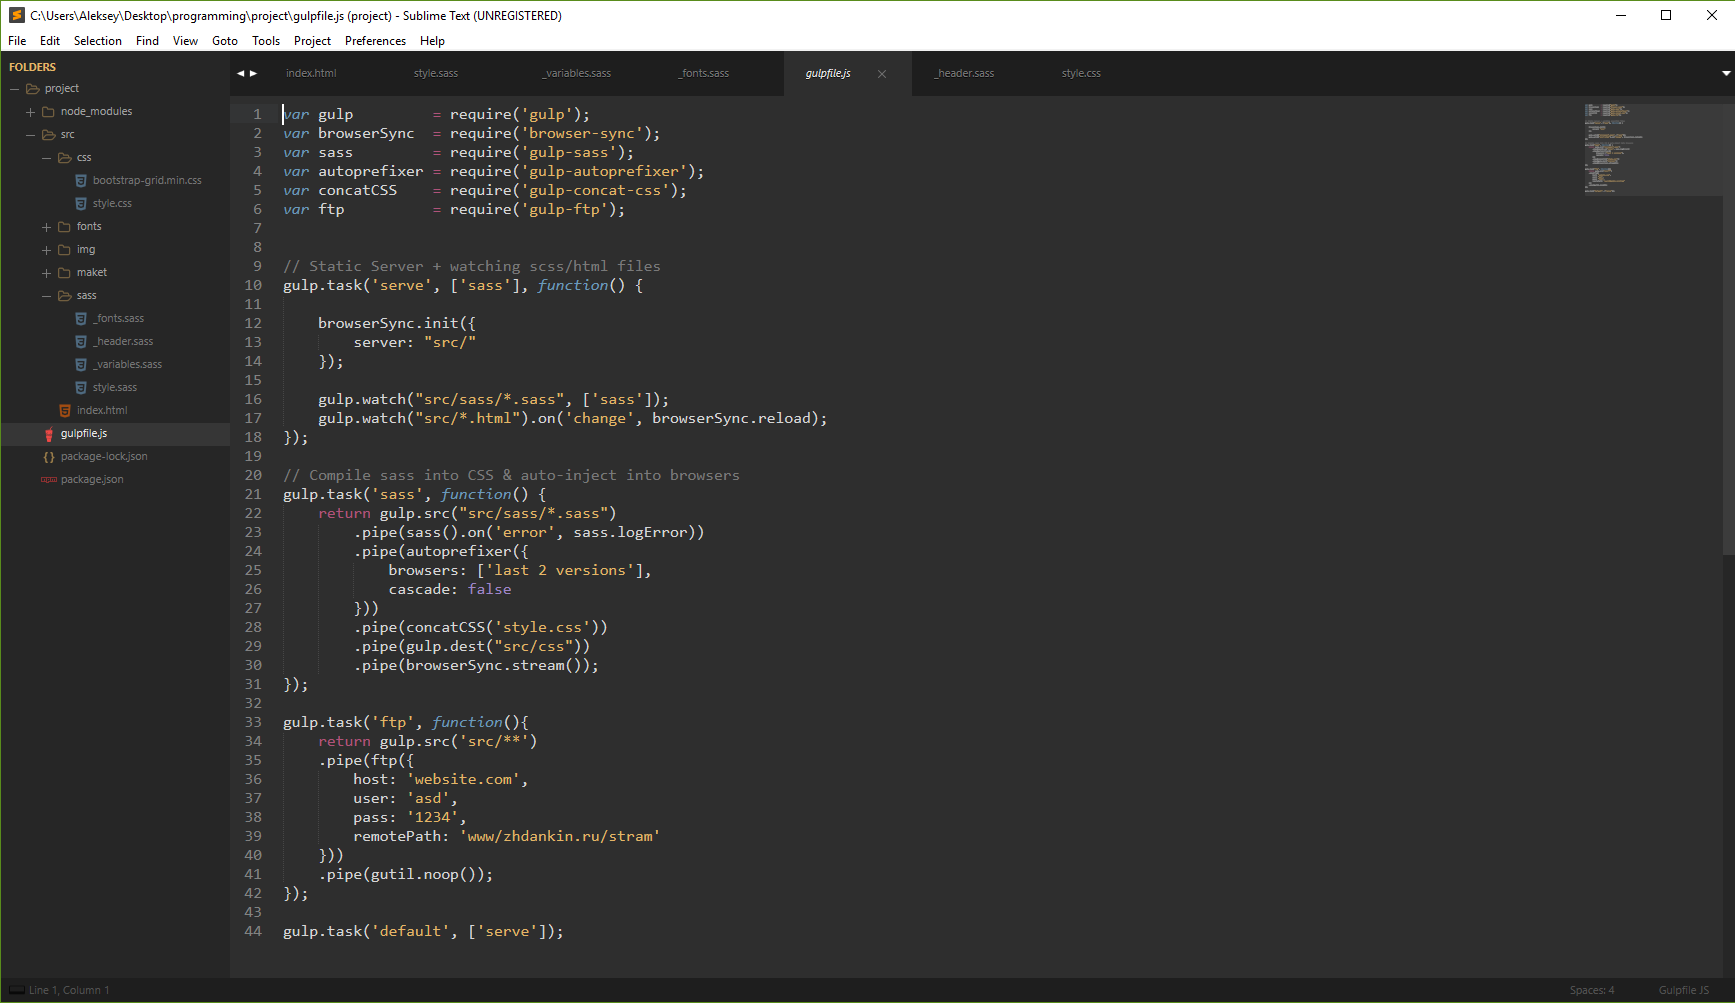This screenshot has width=1735, height=1004.
Task: Click the left tab-scroll arrow
Action: pos(240,73)
